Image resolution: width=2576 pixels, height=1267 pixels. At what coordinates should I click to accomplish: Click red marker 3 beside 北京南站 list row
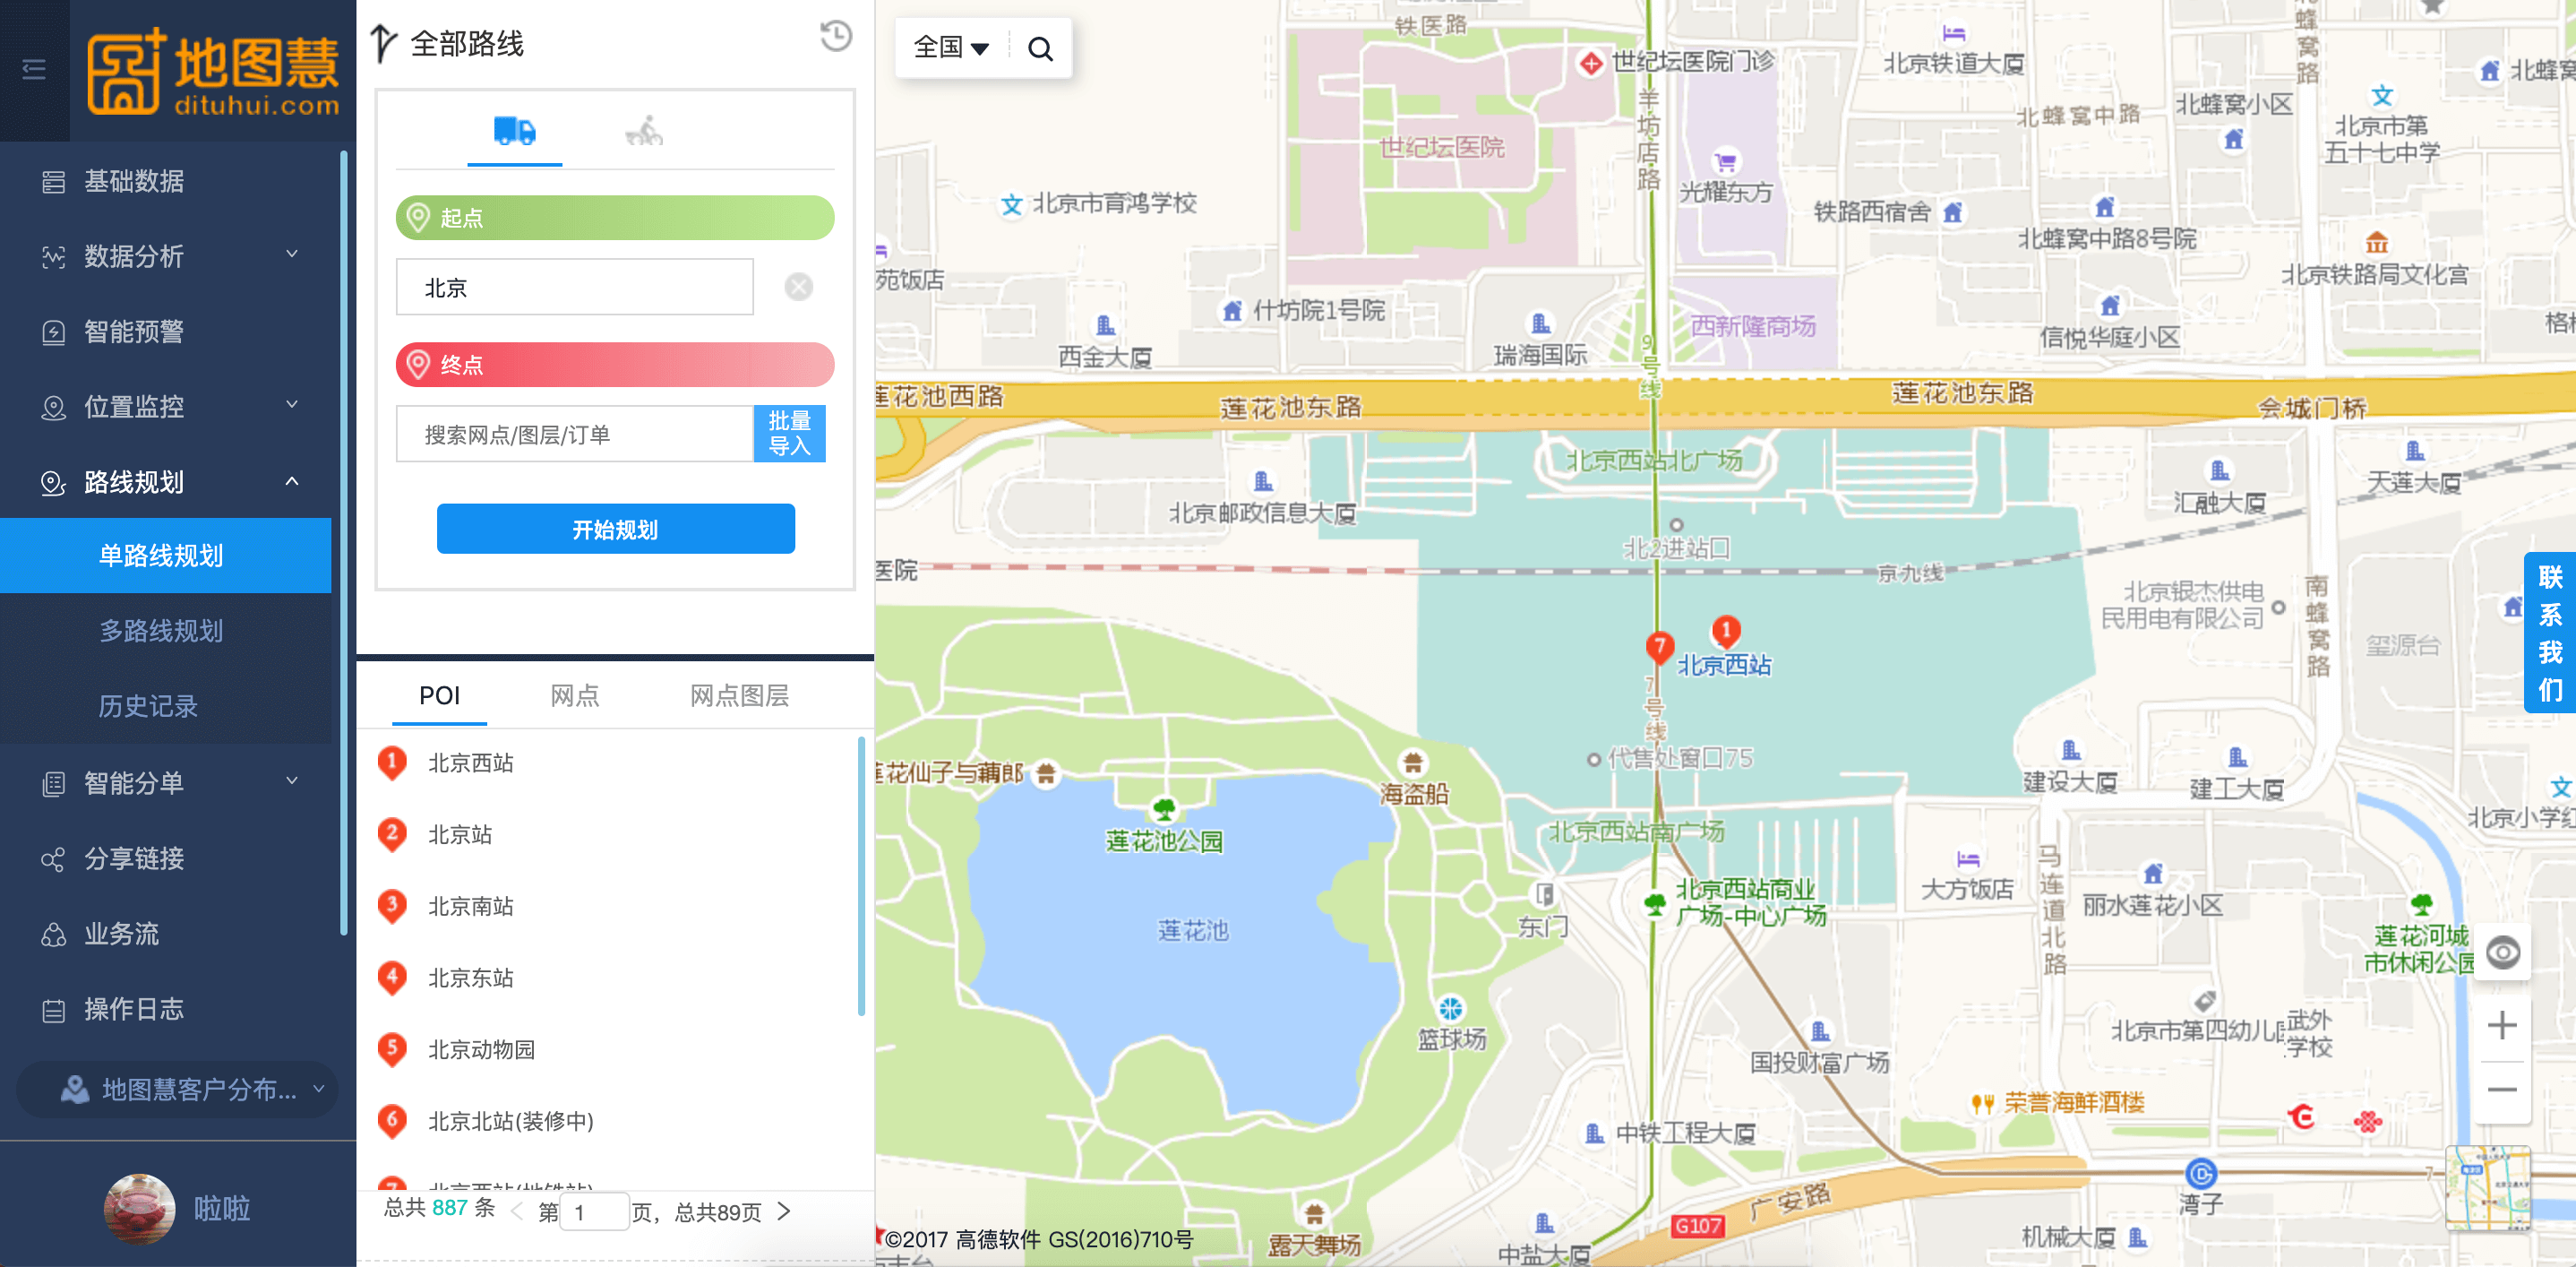392,906
